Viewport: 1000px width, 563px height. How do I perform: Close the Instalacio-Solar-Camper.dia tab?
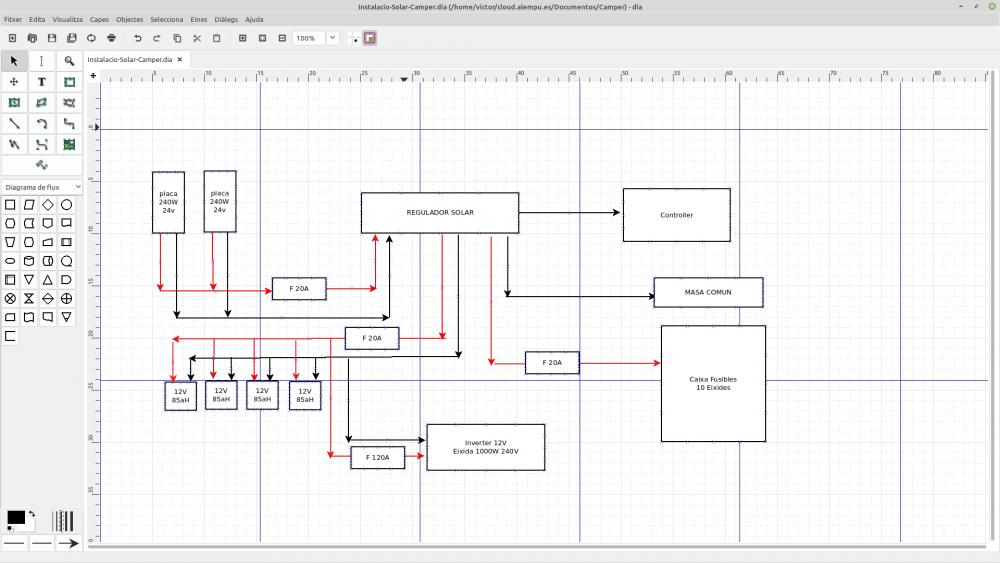(x=180, y=59)
